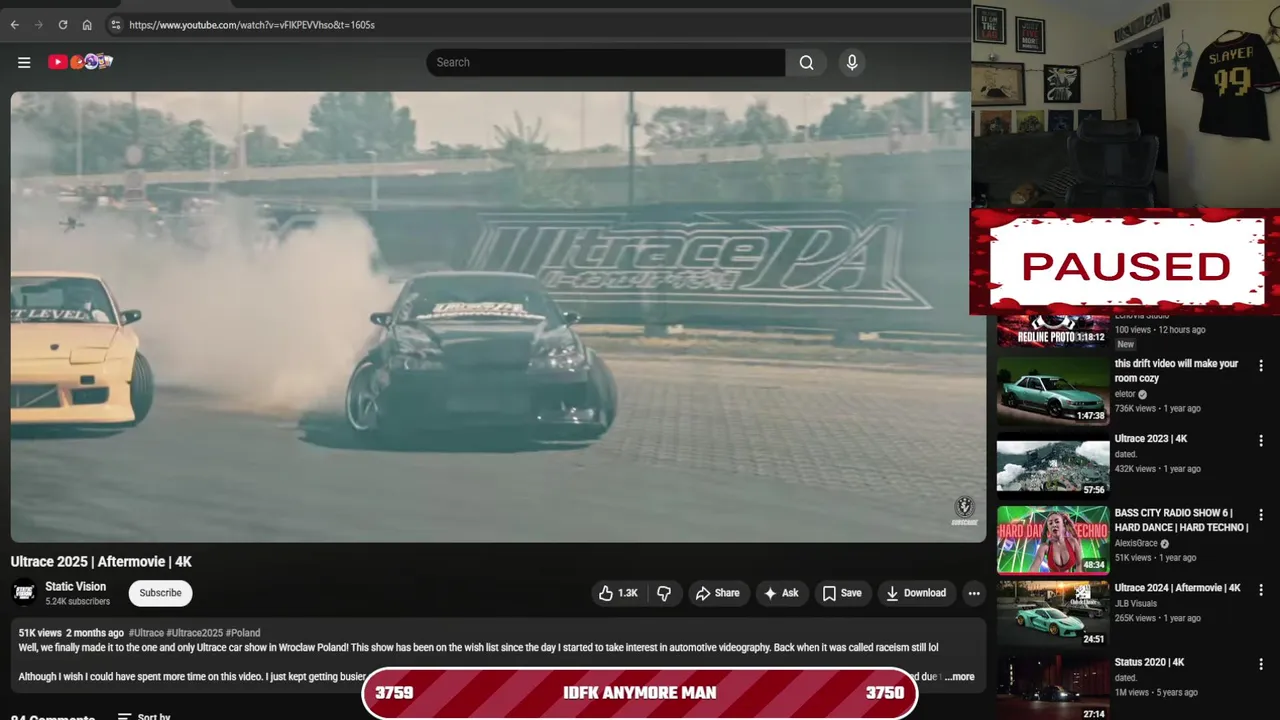This screenshot has width=1280, height=720.
Task: Open options for the drift video suggestion
Action: click(x=1261, y=366)
